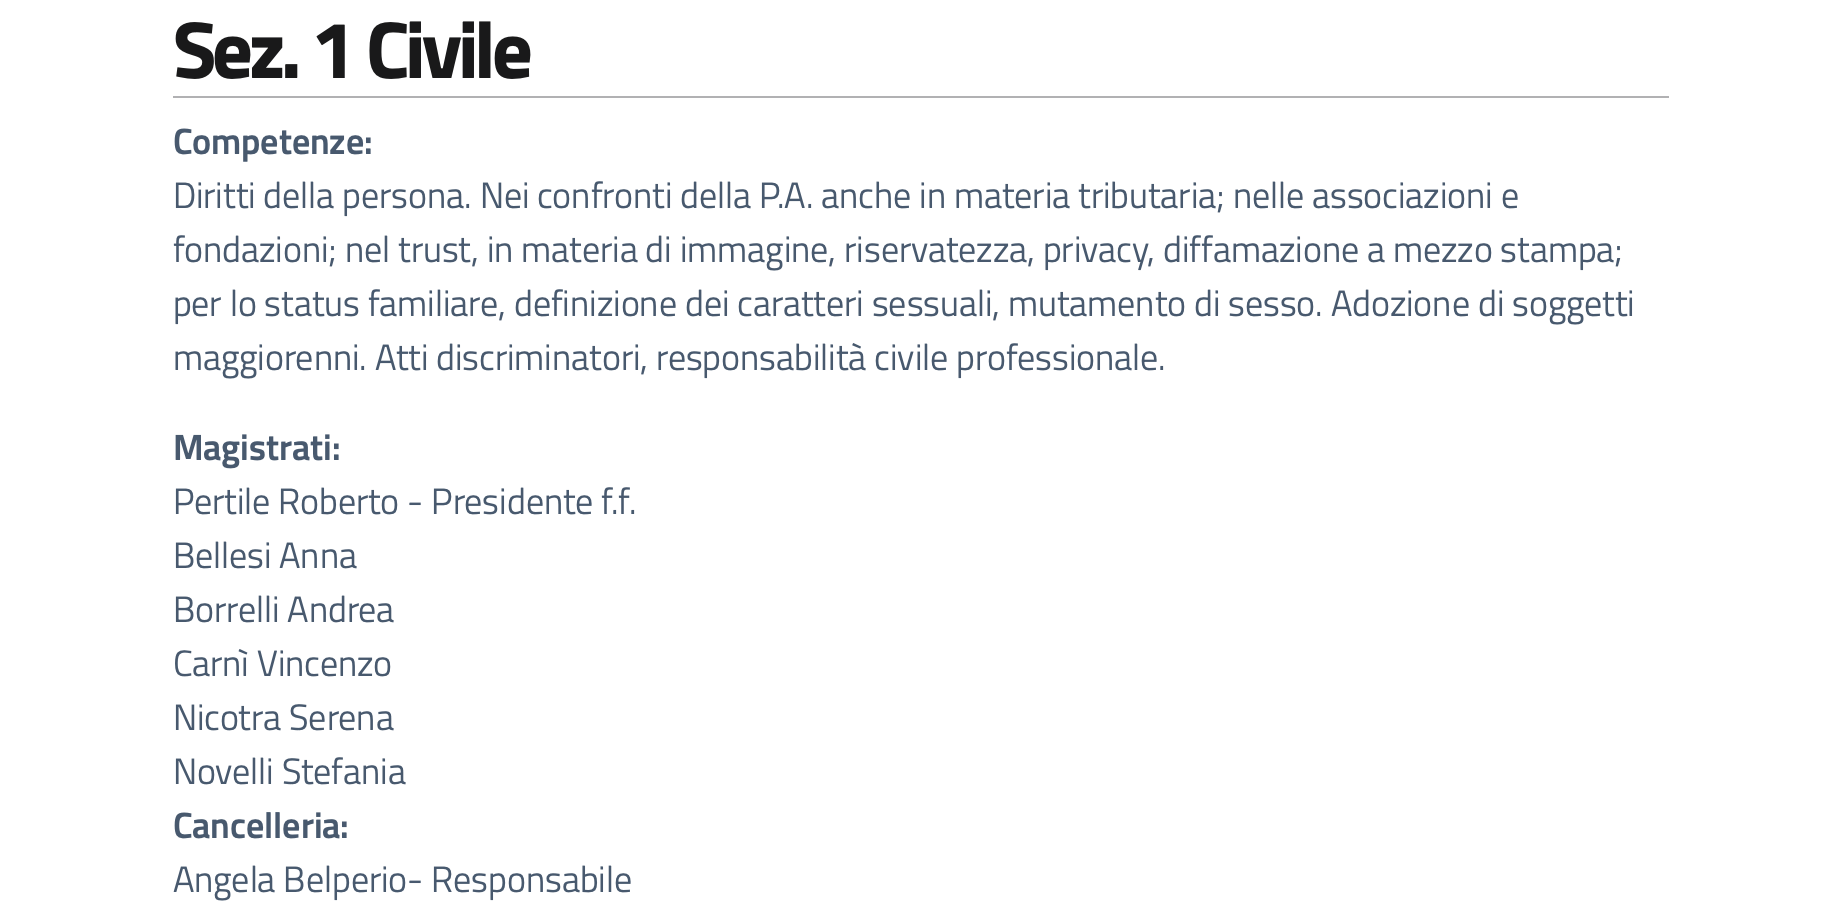Click the phrase "Diritti della persona"

pos(320,196)
